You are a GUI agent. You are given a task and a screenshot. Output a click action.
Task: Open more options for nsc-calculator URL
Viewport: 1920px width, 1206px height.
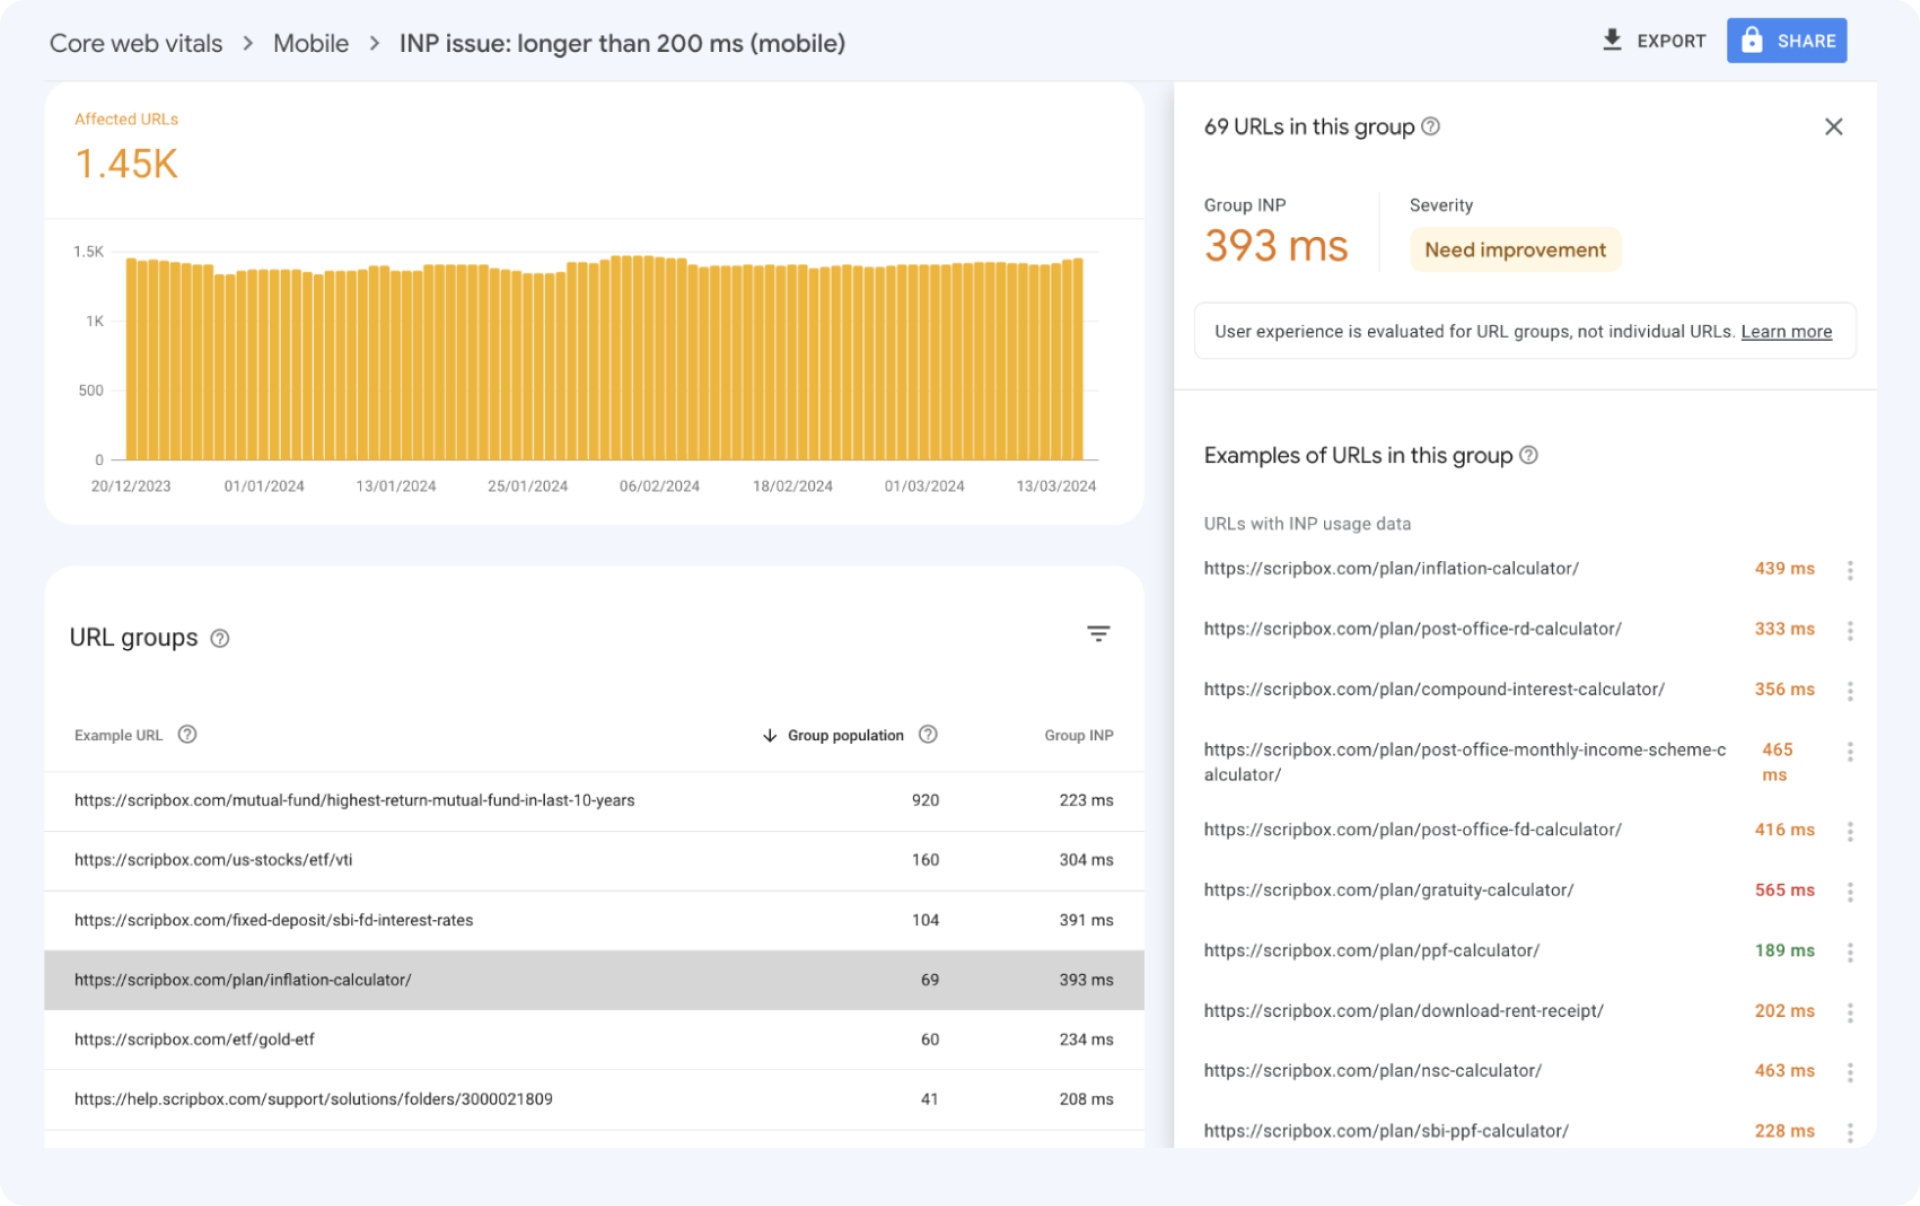1850,1072
